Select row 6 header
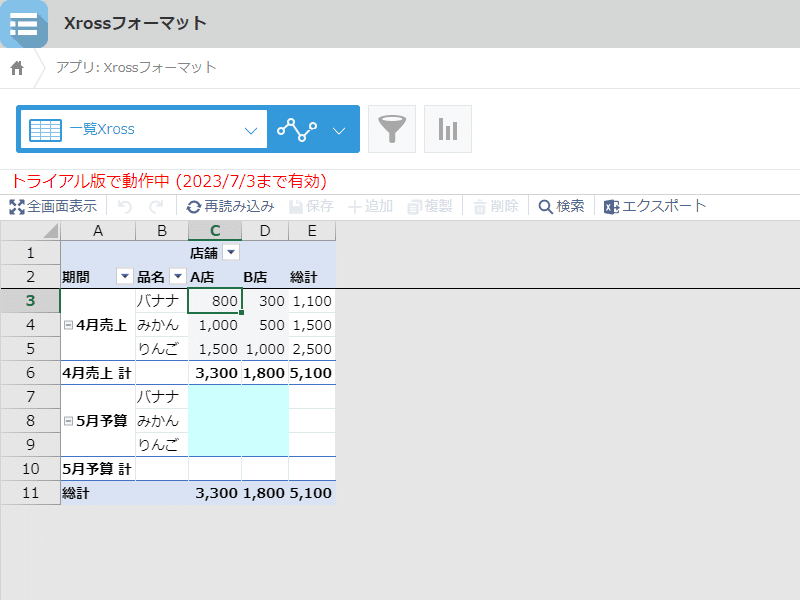Image resolution: width=800 pixels, height=600 pixels. pyautogui.click(x=31, y=372)
